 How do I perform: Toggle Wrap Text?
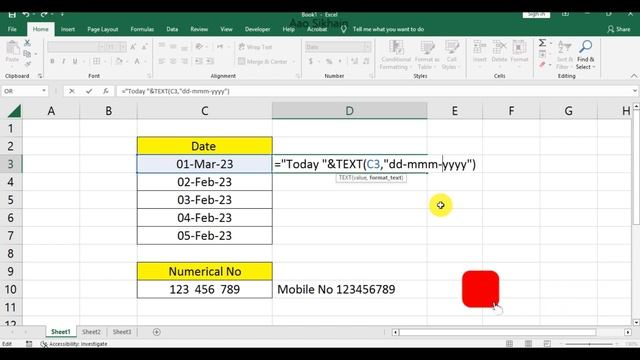[x=256, y=47]
